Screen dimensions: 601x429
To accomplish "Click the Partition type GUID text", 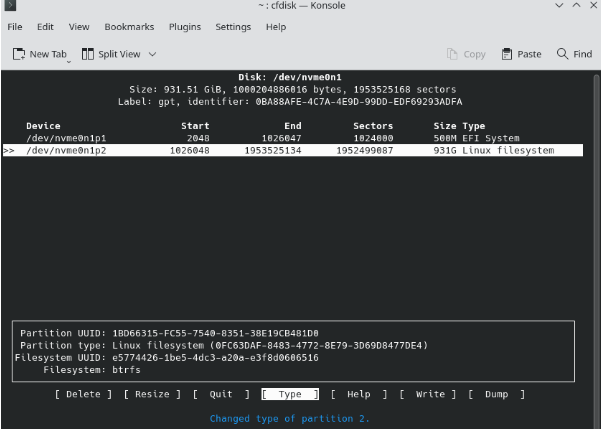I will click(319, 345).
